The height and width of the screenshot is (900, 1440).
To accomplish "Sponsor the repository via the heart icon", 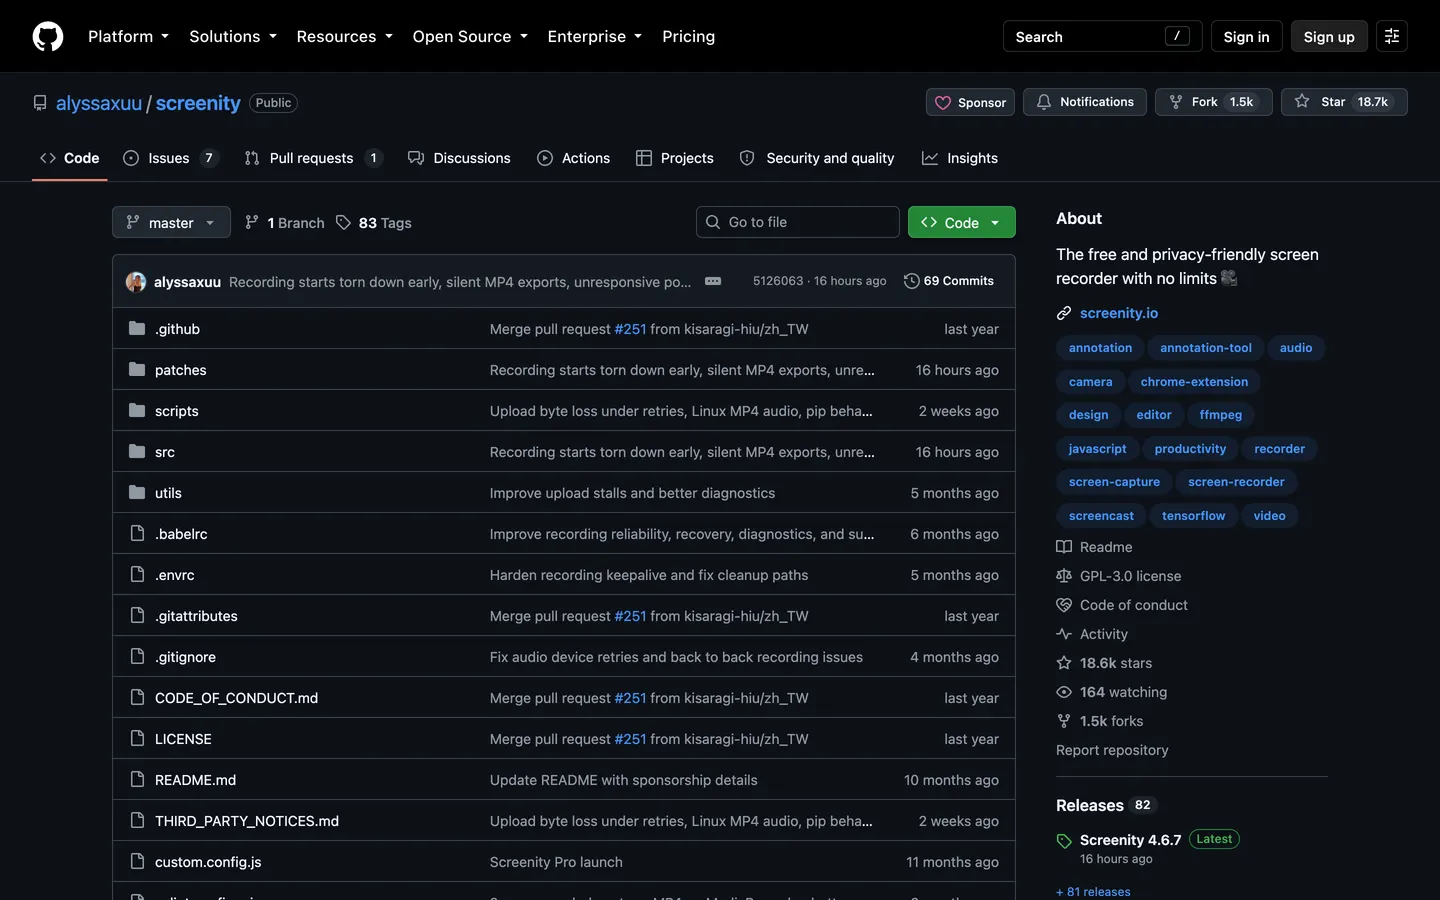I will point(970,102).
